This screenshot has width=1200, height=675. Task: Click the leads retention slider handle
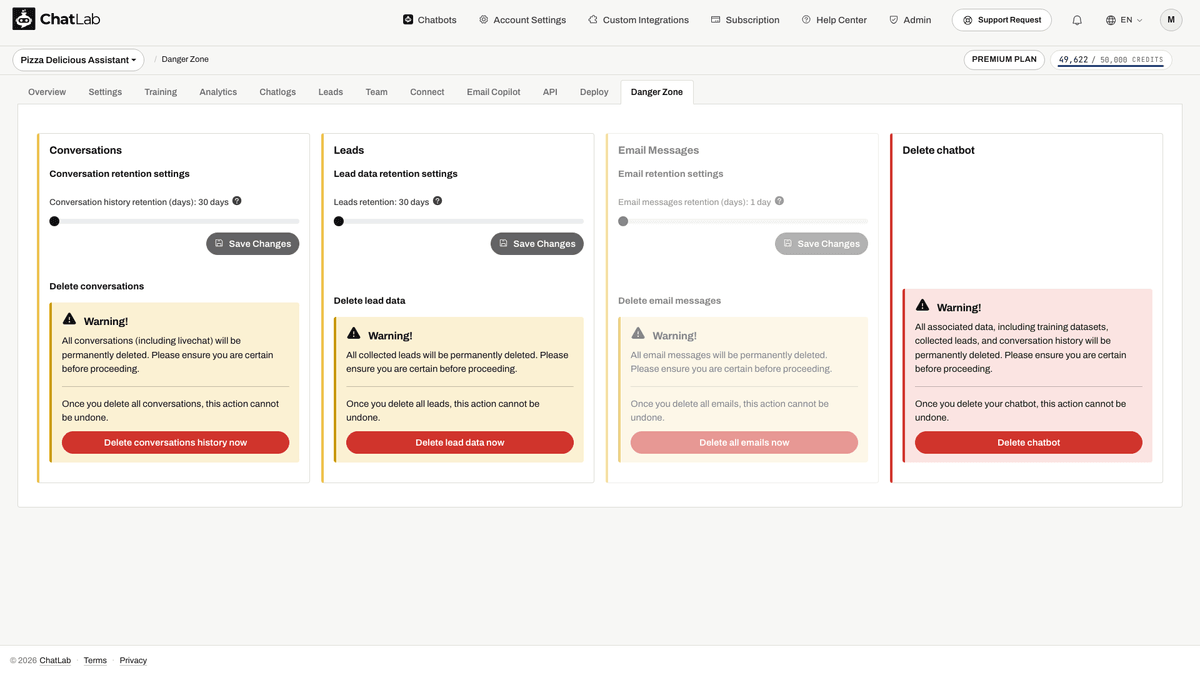[x=339, y=221]
